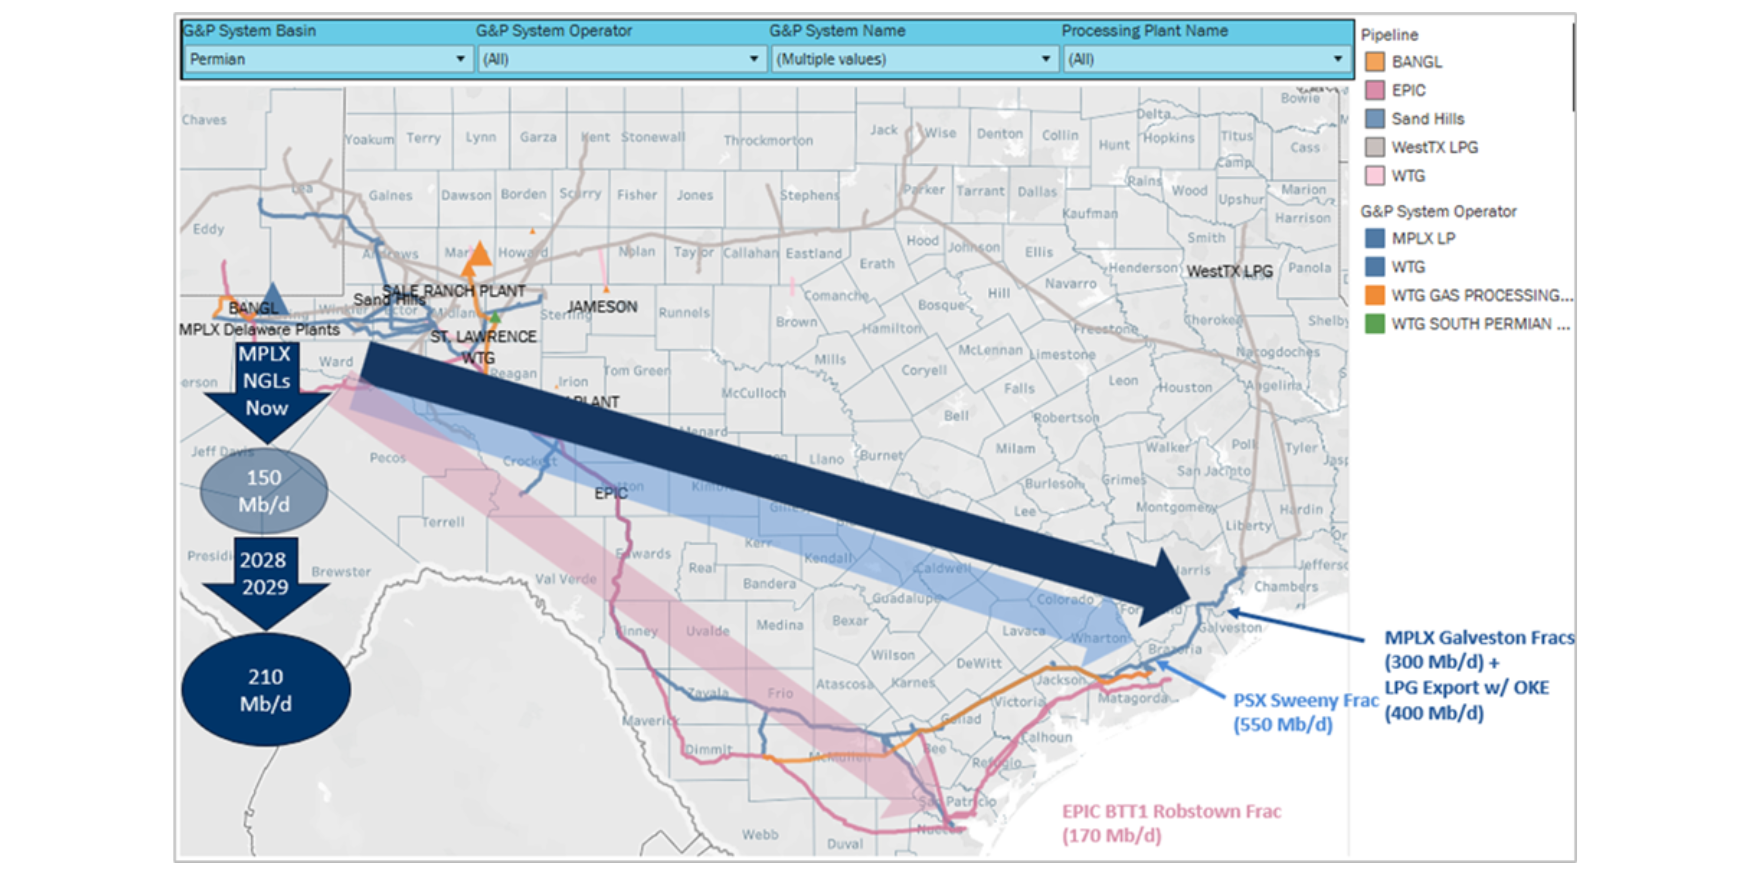Image resolution: width=1750 pixels, height=875 pixels.
Task: Select MPLX LP in operator legend
Action: (1423, 238)
